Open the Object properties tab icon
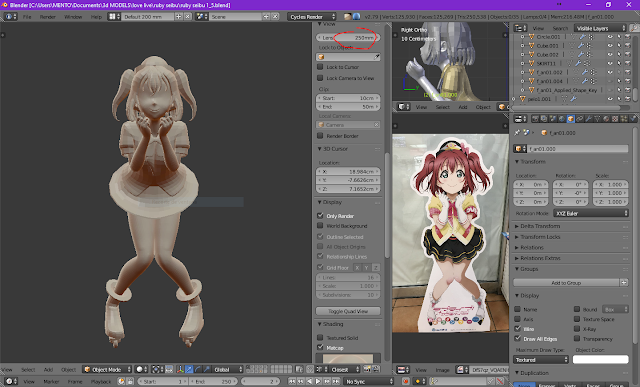640x387 pixels. (571, 119)
